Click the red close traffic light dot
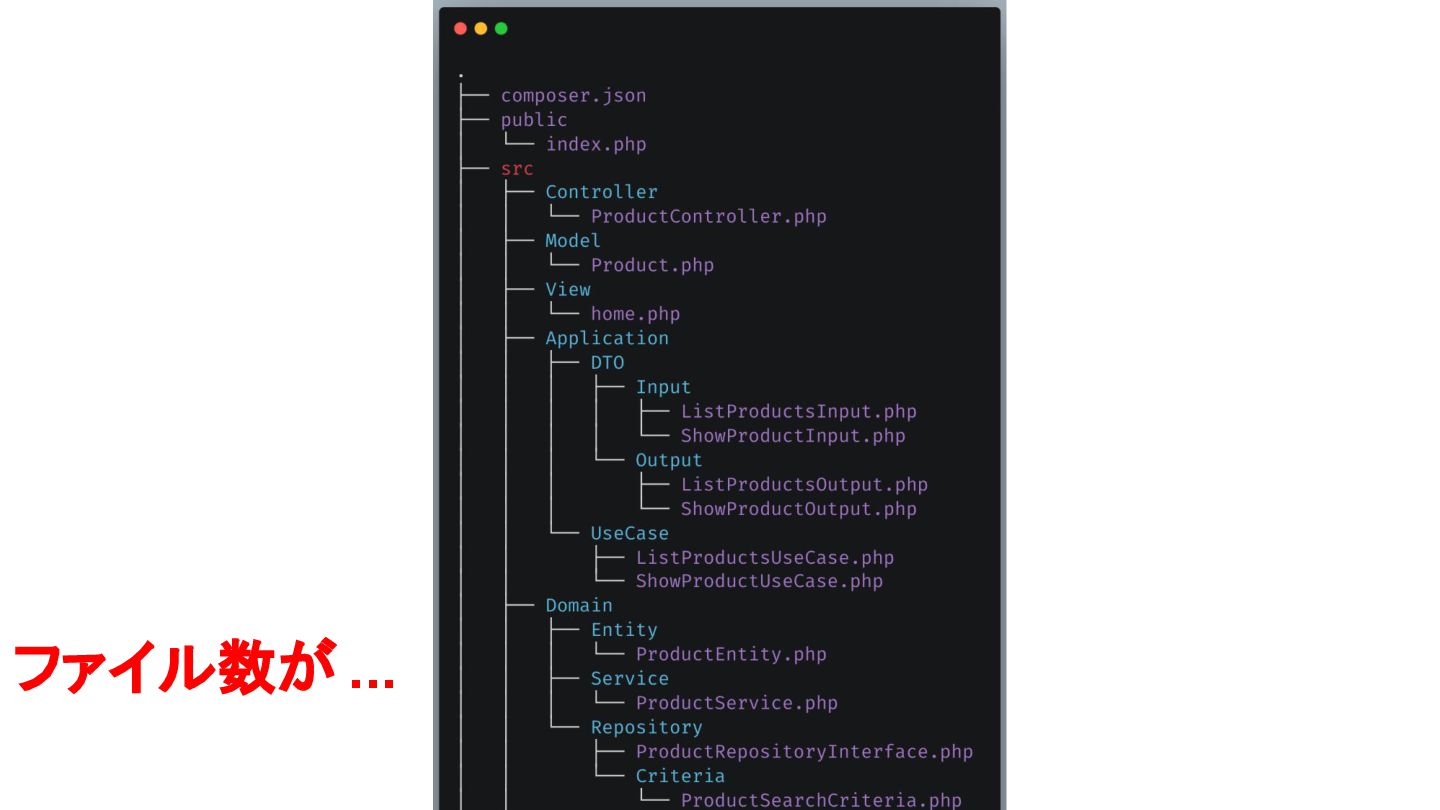The image size is (1440, 810). [x=460, y=28]
